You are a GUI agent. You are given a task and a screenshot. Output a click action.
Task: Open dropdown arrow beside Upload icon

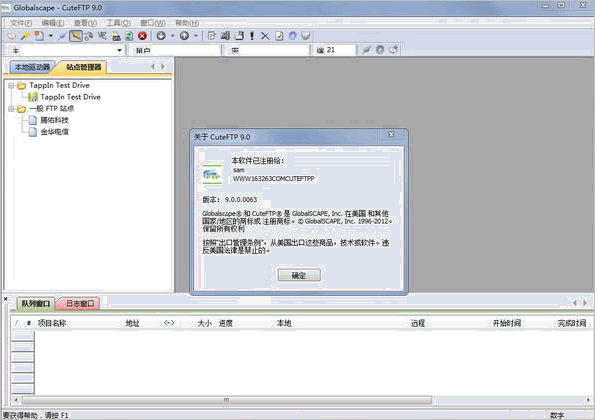[196, 36]
